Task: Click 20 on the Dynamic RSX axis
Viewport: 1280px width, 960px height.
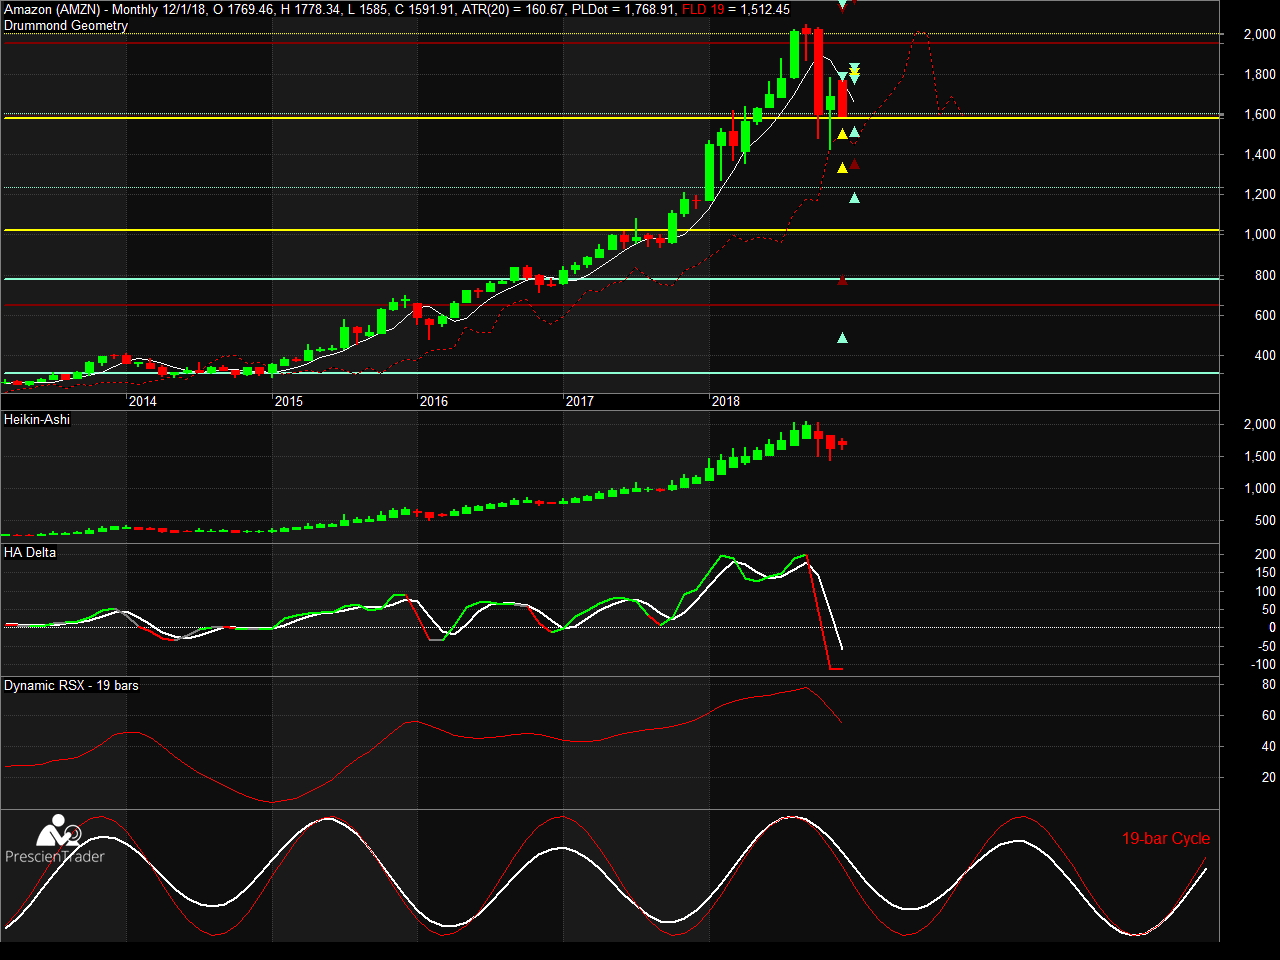Action: [1269, 777]
